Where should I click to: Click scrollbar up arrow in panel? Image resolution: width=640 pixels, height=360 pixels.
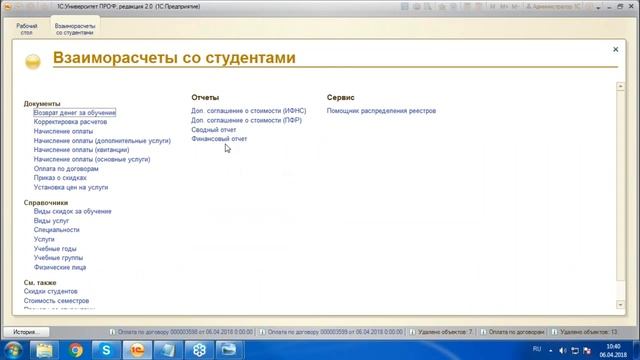620,86
